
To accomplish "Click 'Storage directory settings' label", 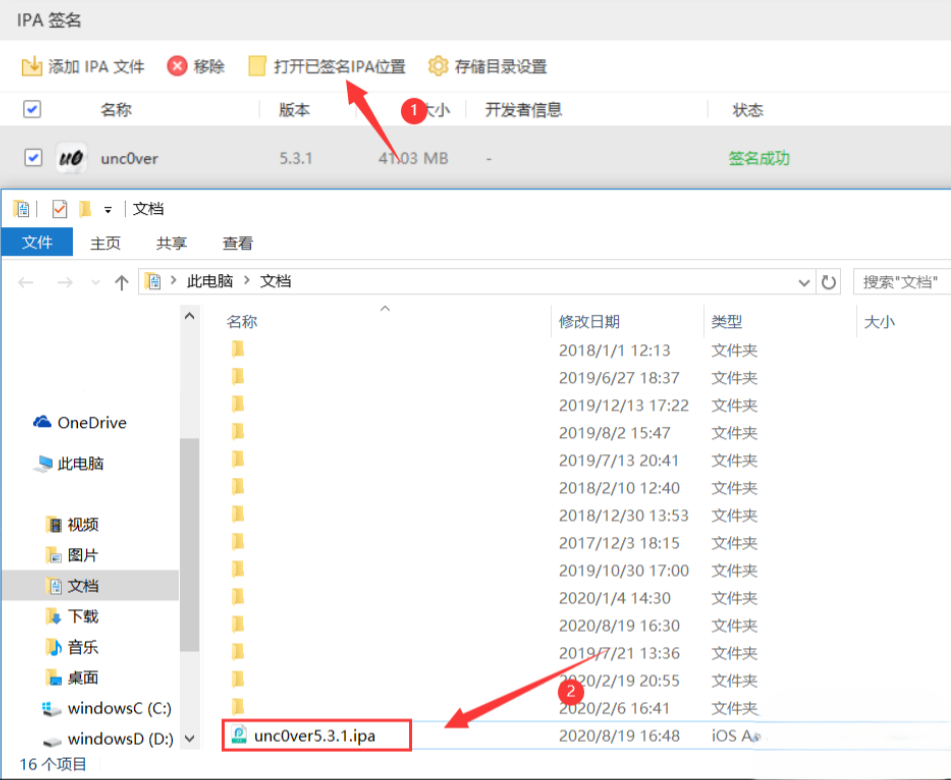I will (501, 66).
